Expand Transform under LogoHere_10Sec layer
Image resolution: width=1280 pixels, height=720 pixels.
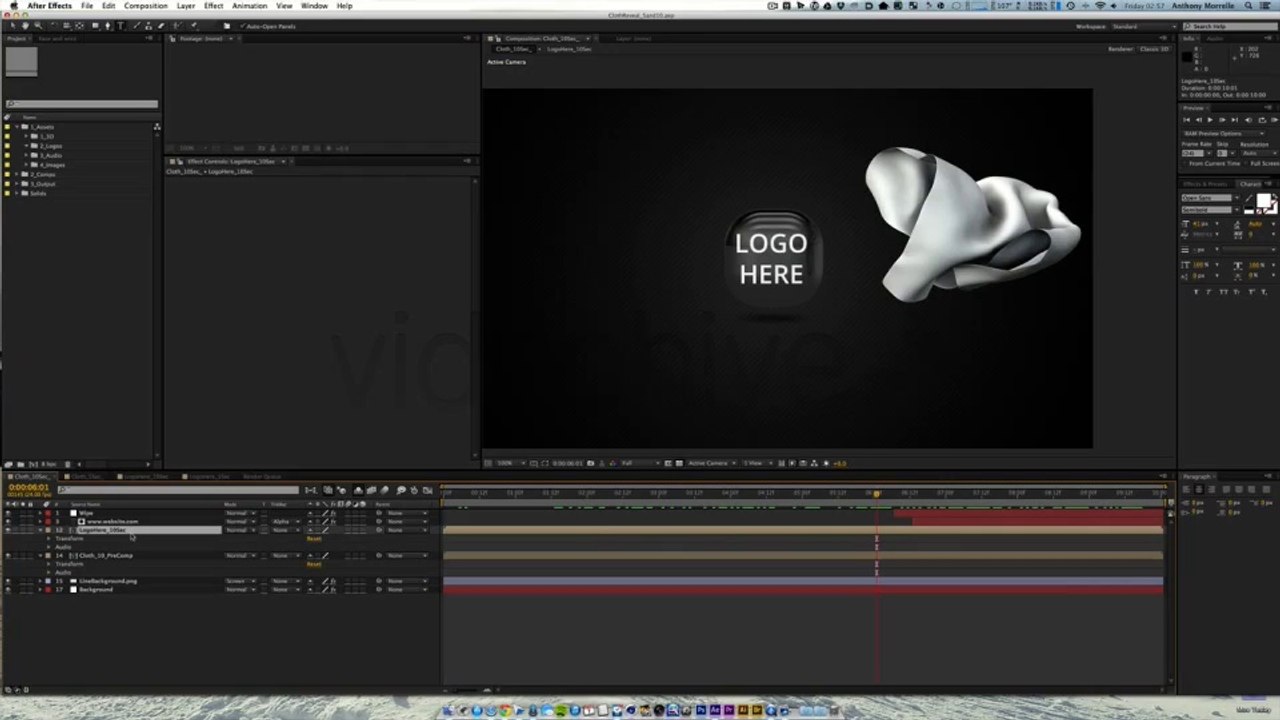click(49, 538)
